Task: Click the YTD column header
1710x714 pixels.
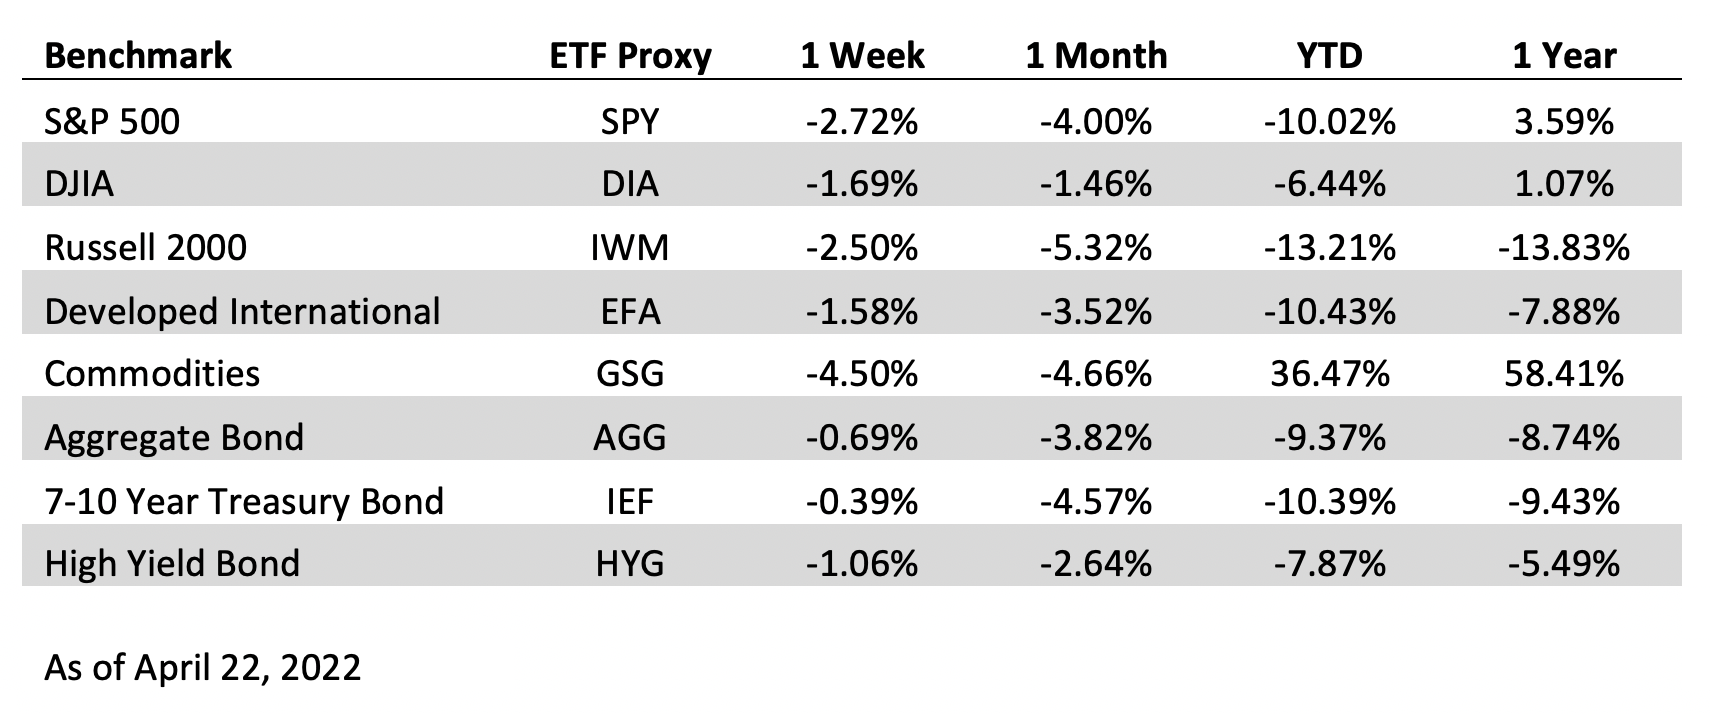Action: (x=1329, y=54)
